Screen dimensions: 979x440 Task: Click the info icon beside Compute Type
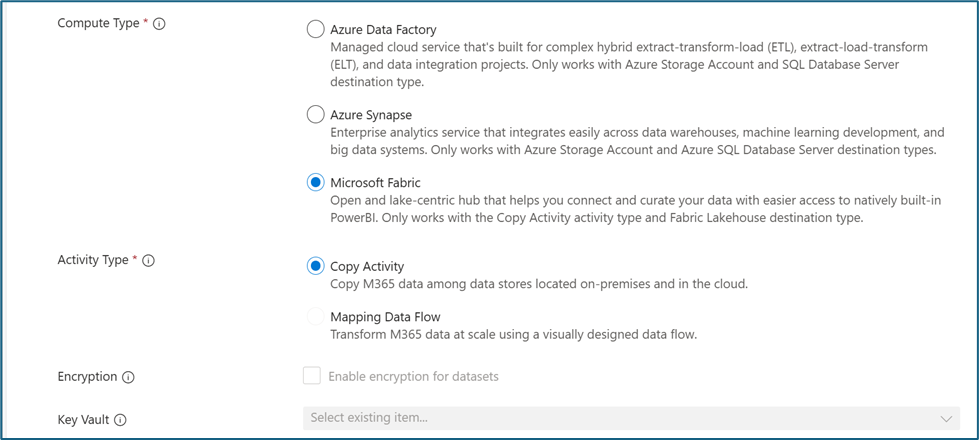point(159,24)
